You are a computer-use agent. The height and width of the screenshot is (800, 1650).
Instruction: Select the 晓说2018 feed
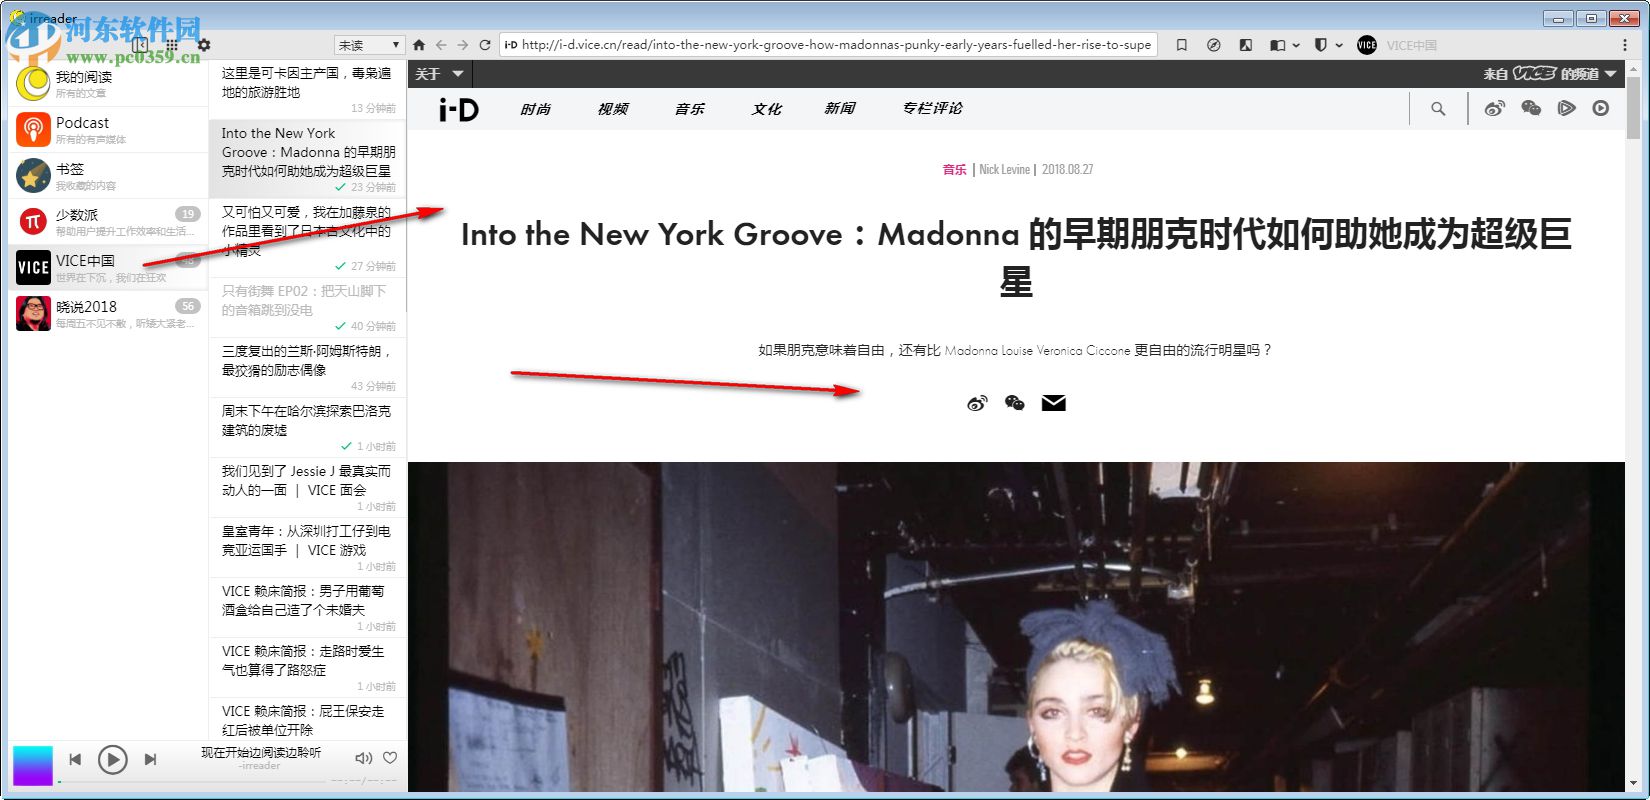[108, 314]
